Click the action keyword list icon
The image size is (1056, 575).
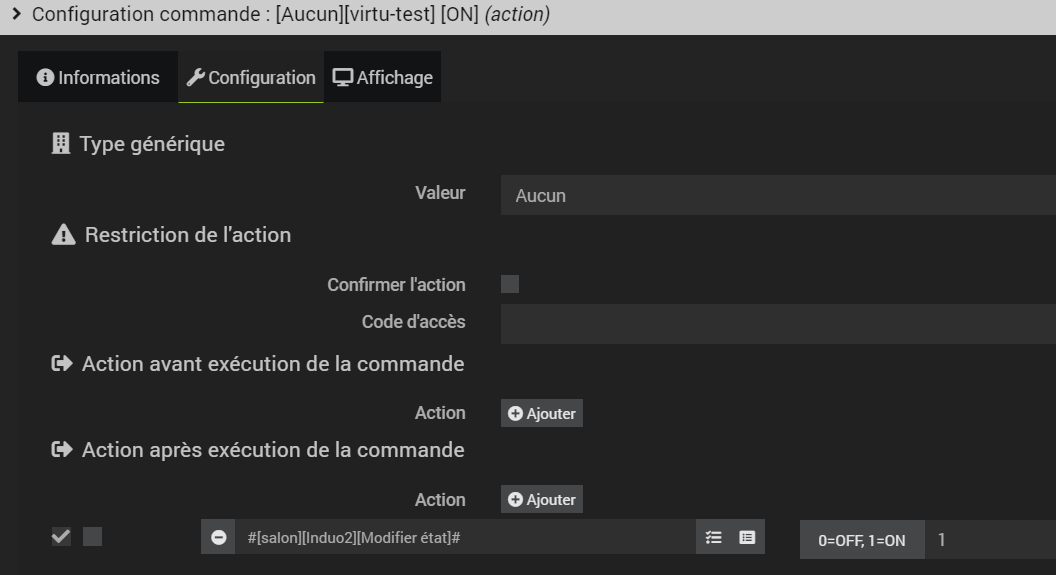tap(713, 537)
